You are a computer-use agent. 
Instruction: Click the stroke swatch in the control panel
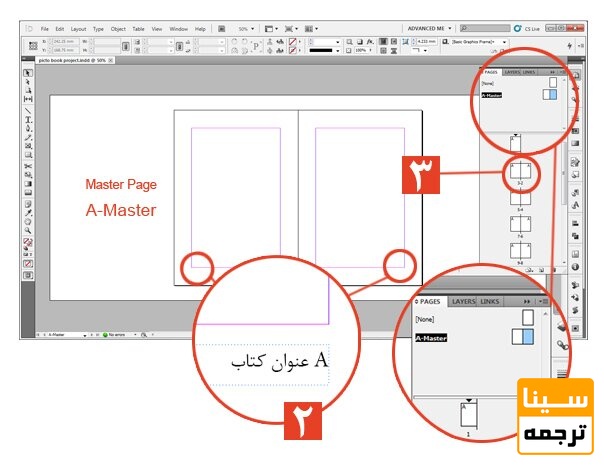(x=293, y=50)
